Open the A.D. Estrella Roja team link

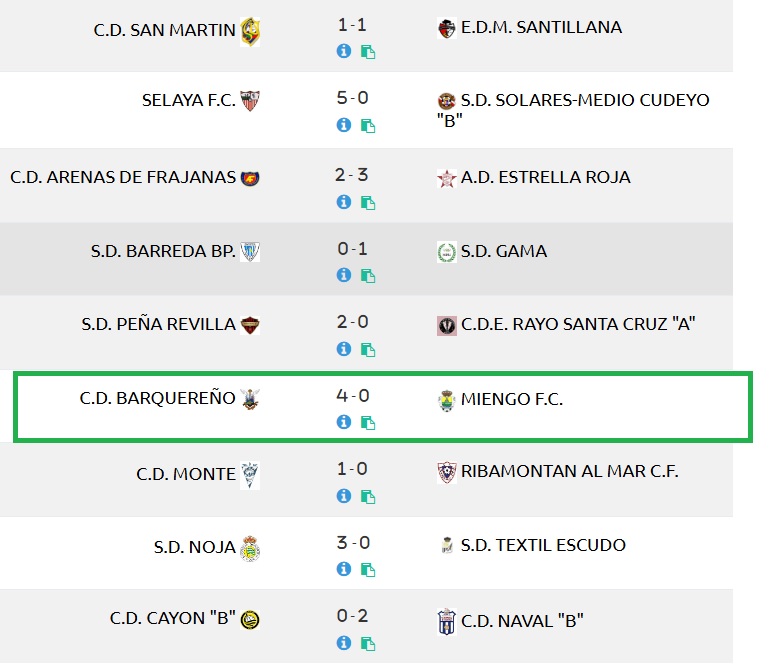[545, 178]
